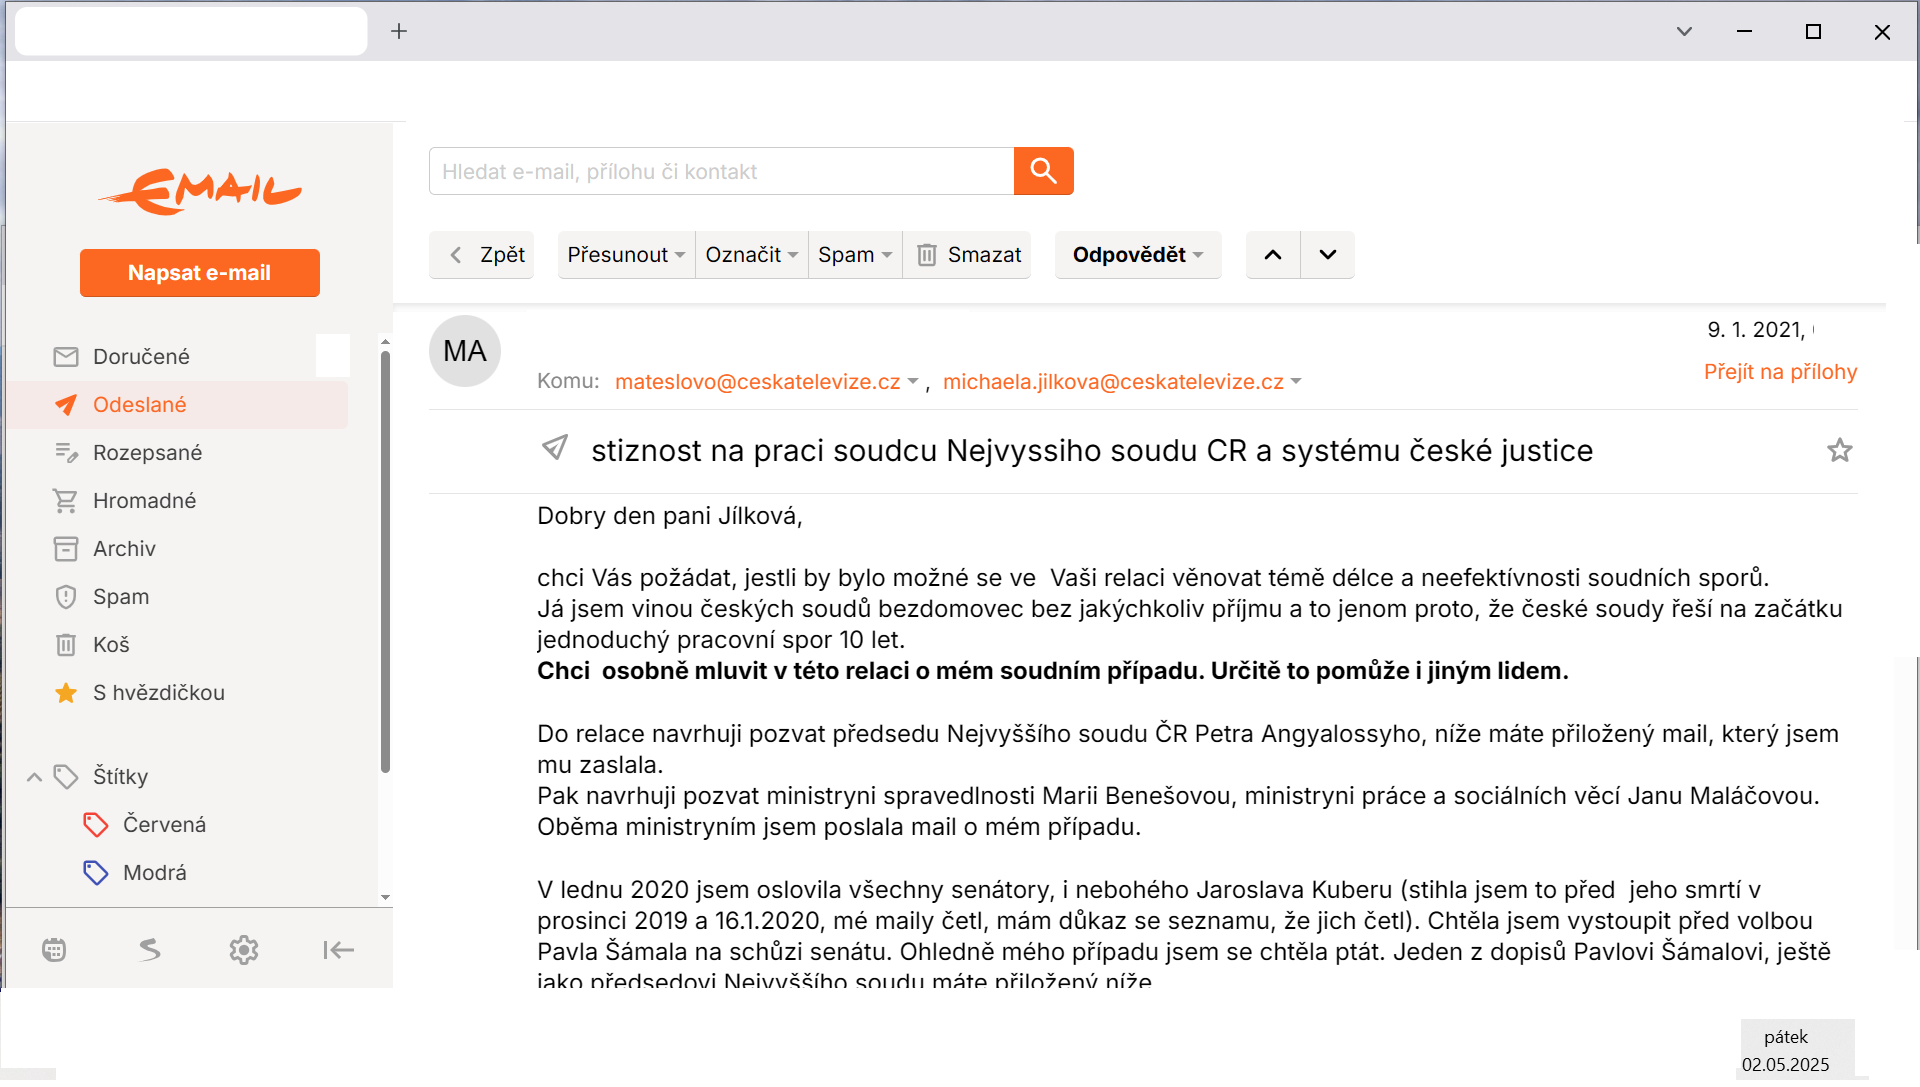
Task: Open the Odpovědět reply dropdown
Action: coord(1138,255)
